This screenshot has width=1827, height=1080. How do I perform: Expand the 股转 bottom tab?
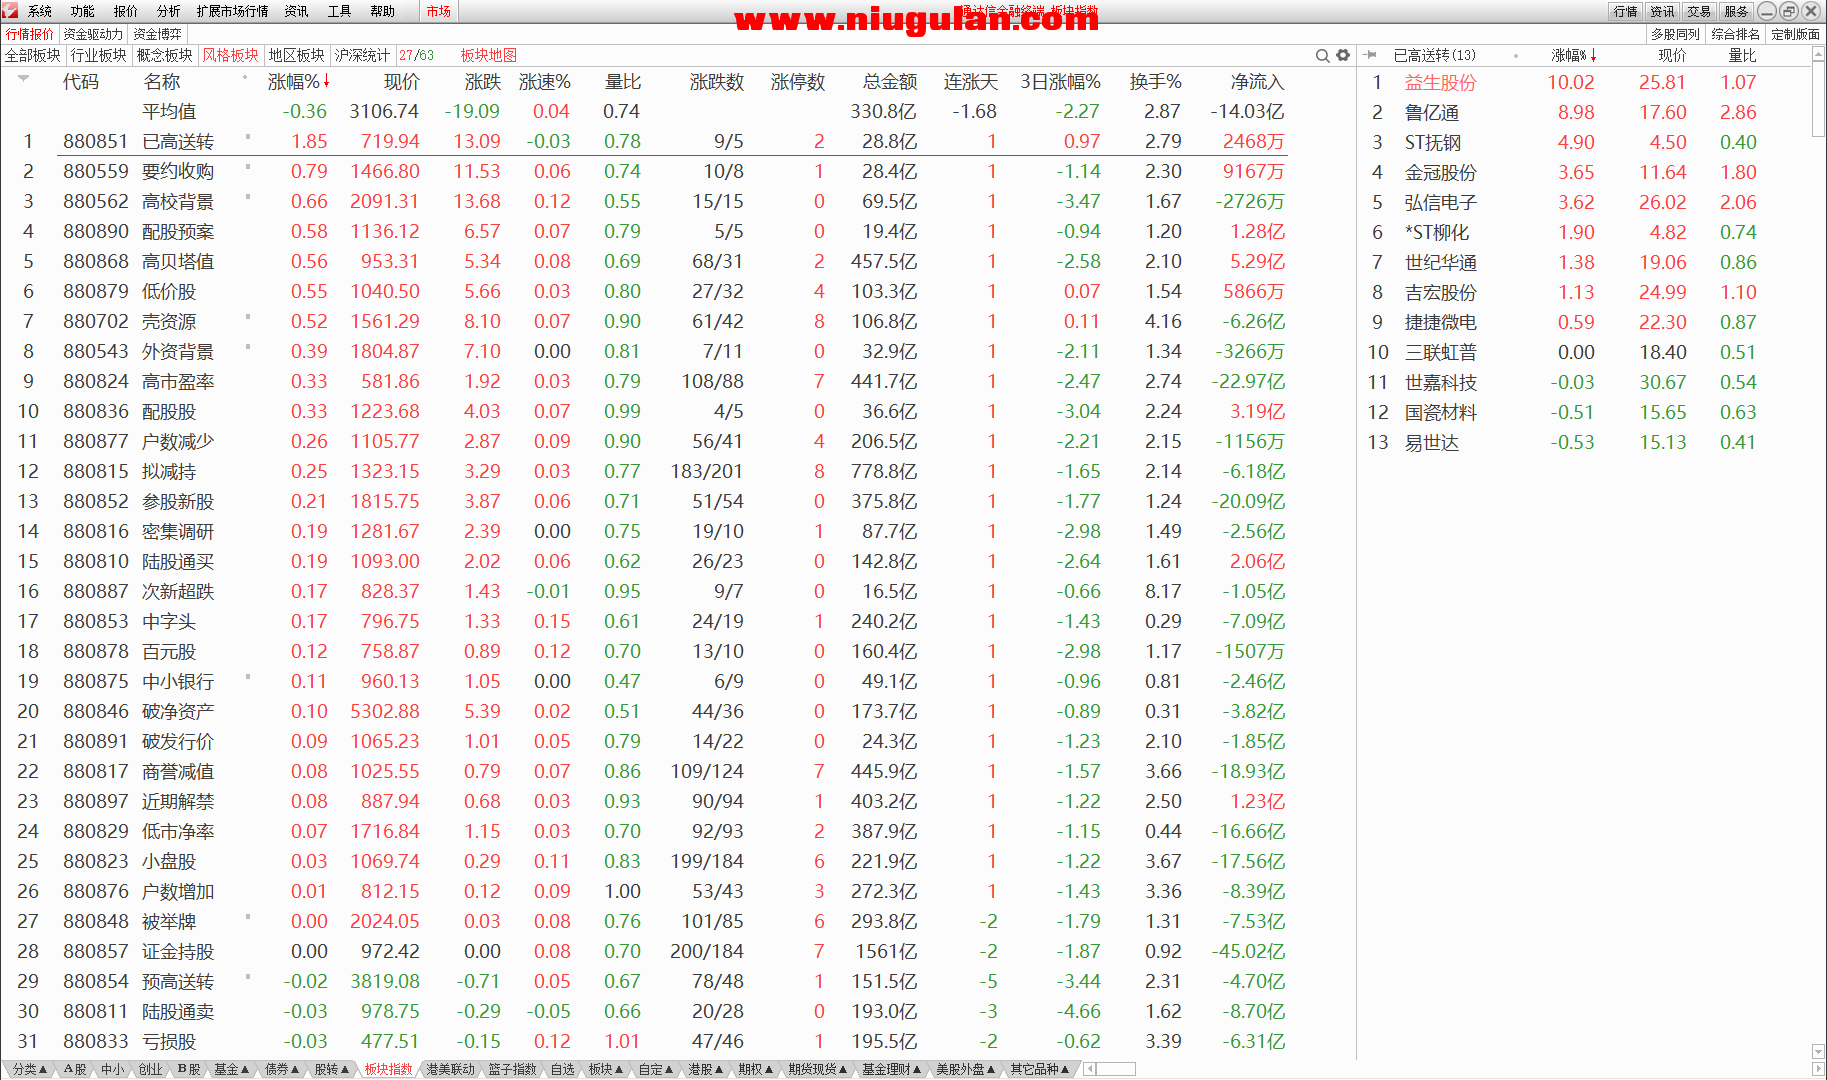[x=331, y=1069]
